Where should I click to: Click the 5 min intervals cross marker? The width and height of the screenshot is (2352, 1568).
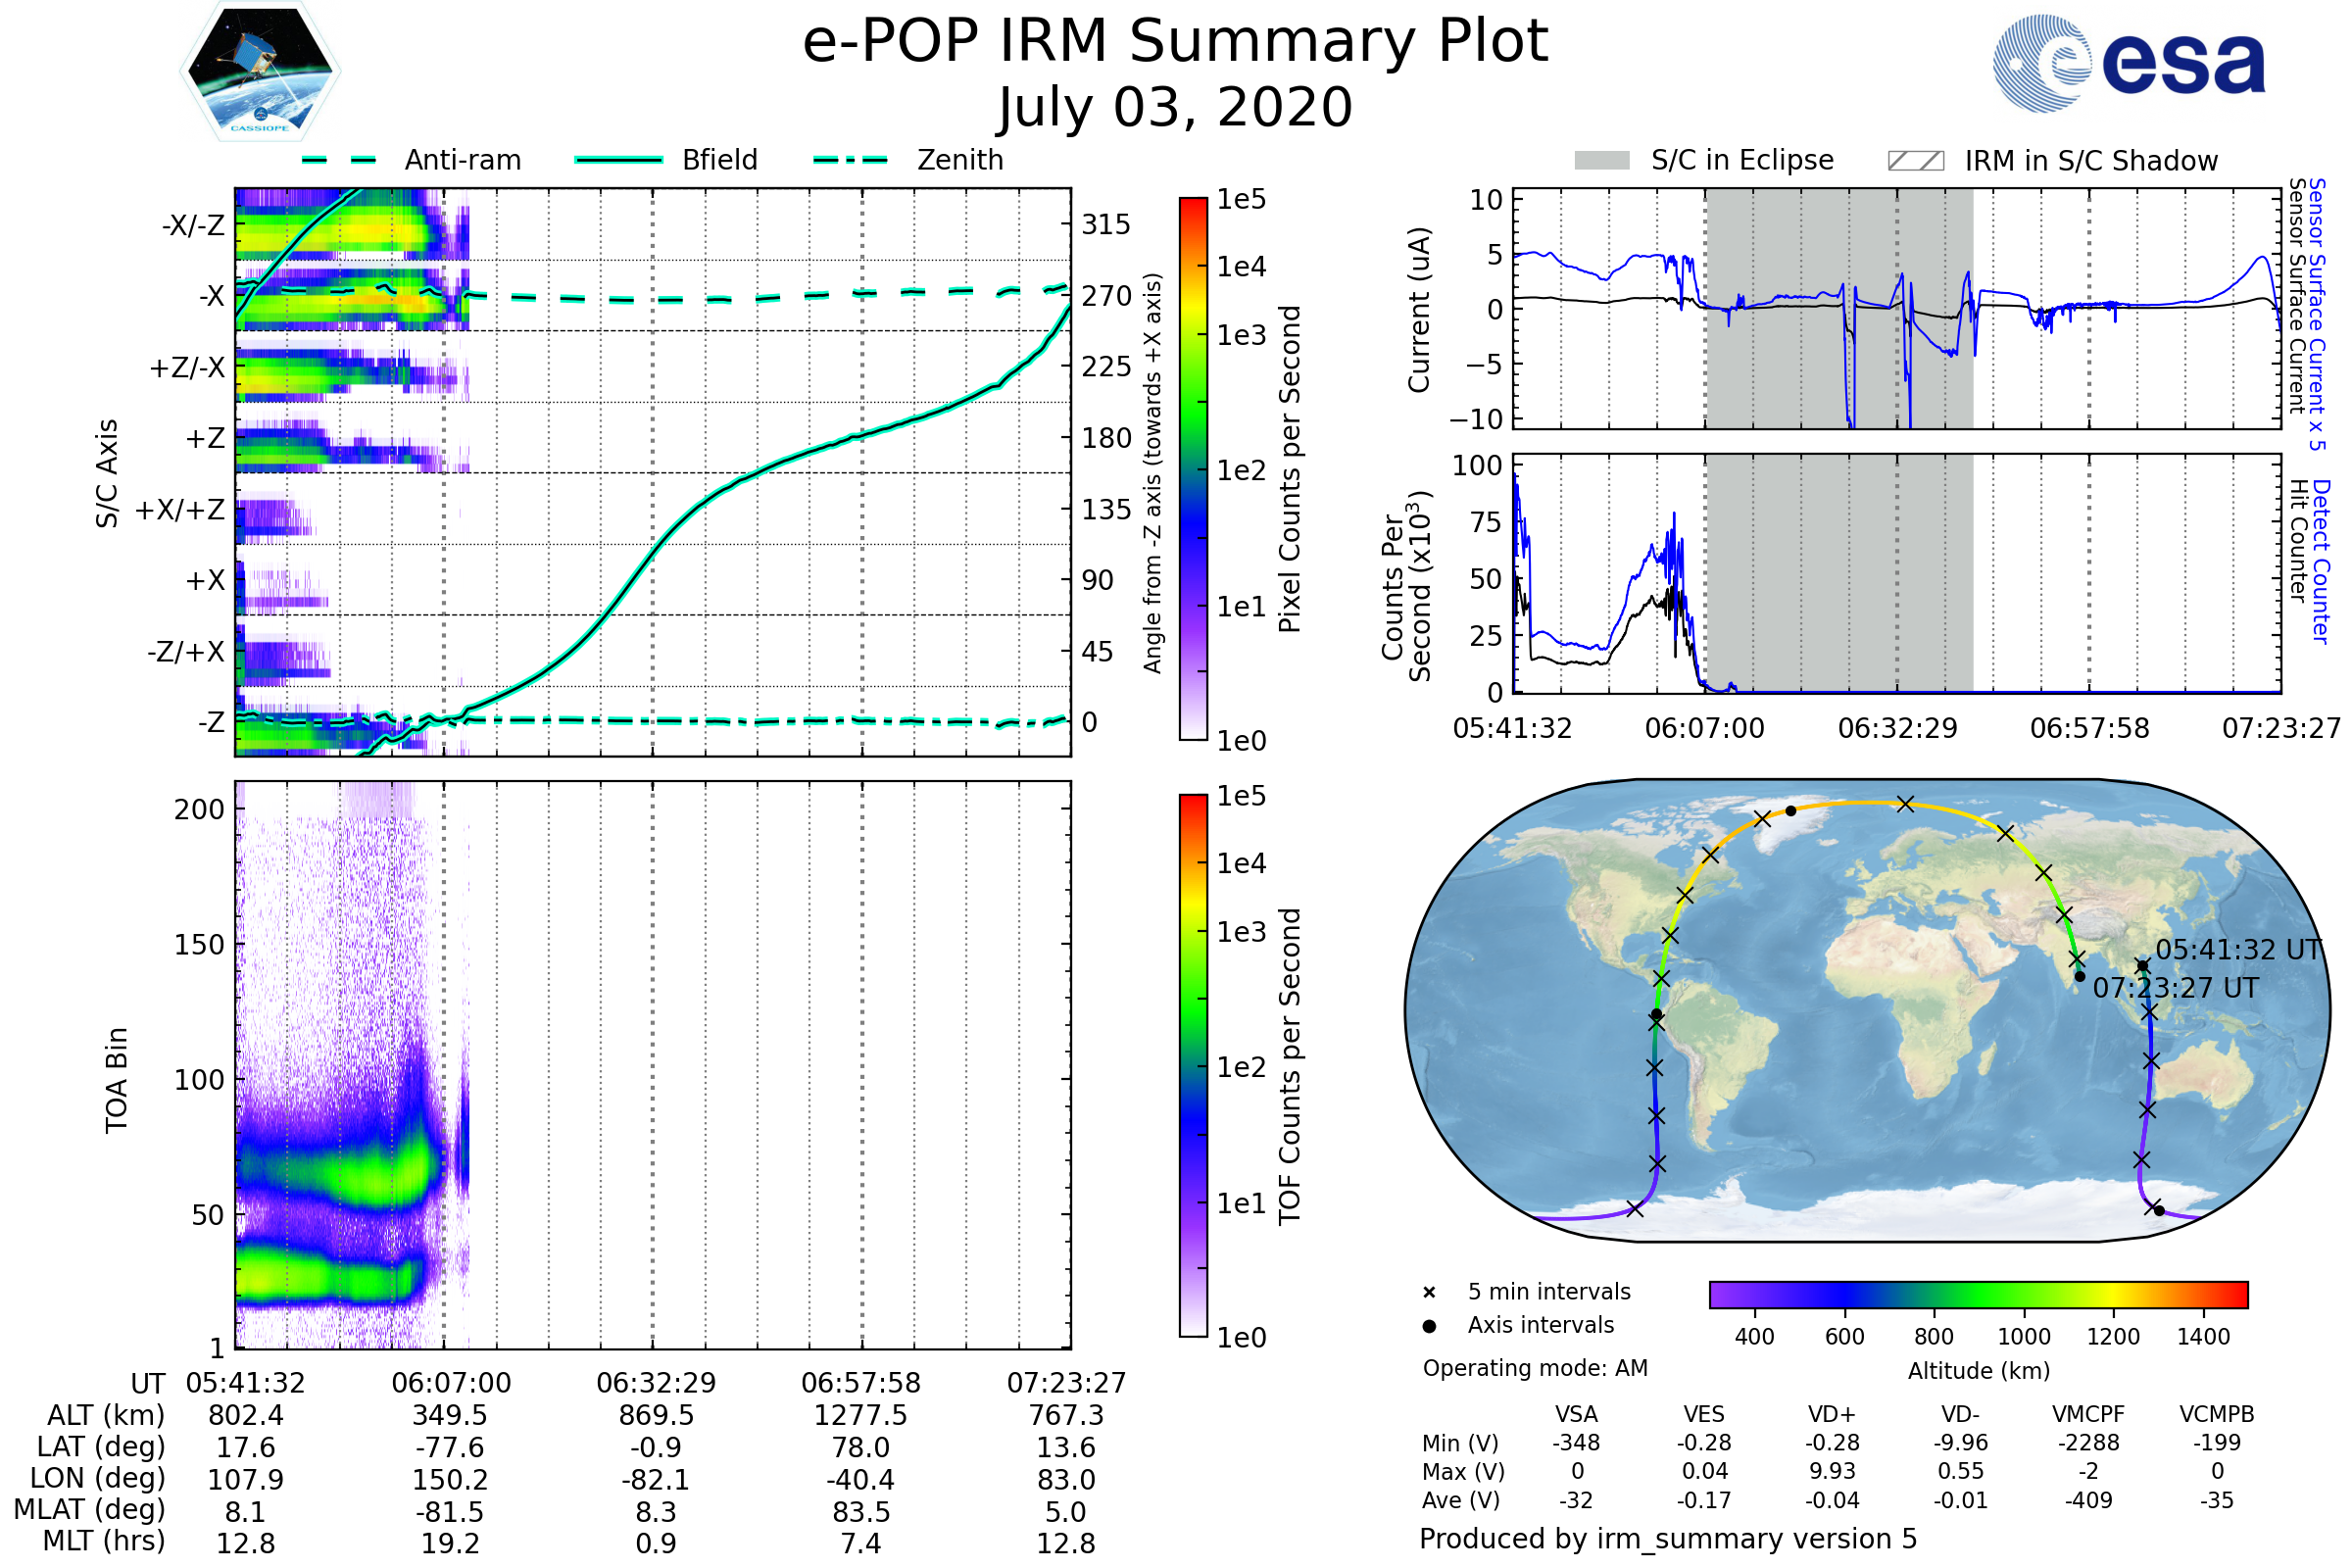[x=1429, y=1293]
